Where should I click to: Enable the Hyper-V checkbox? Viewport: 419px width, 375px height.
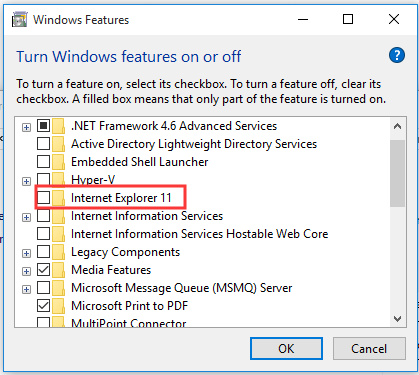43,180
